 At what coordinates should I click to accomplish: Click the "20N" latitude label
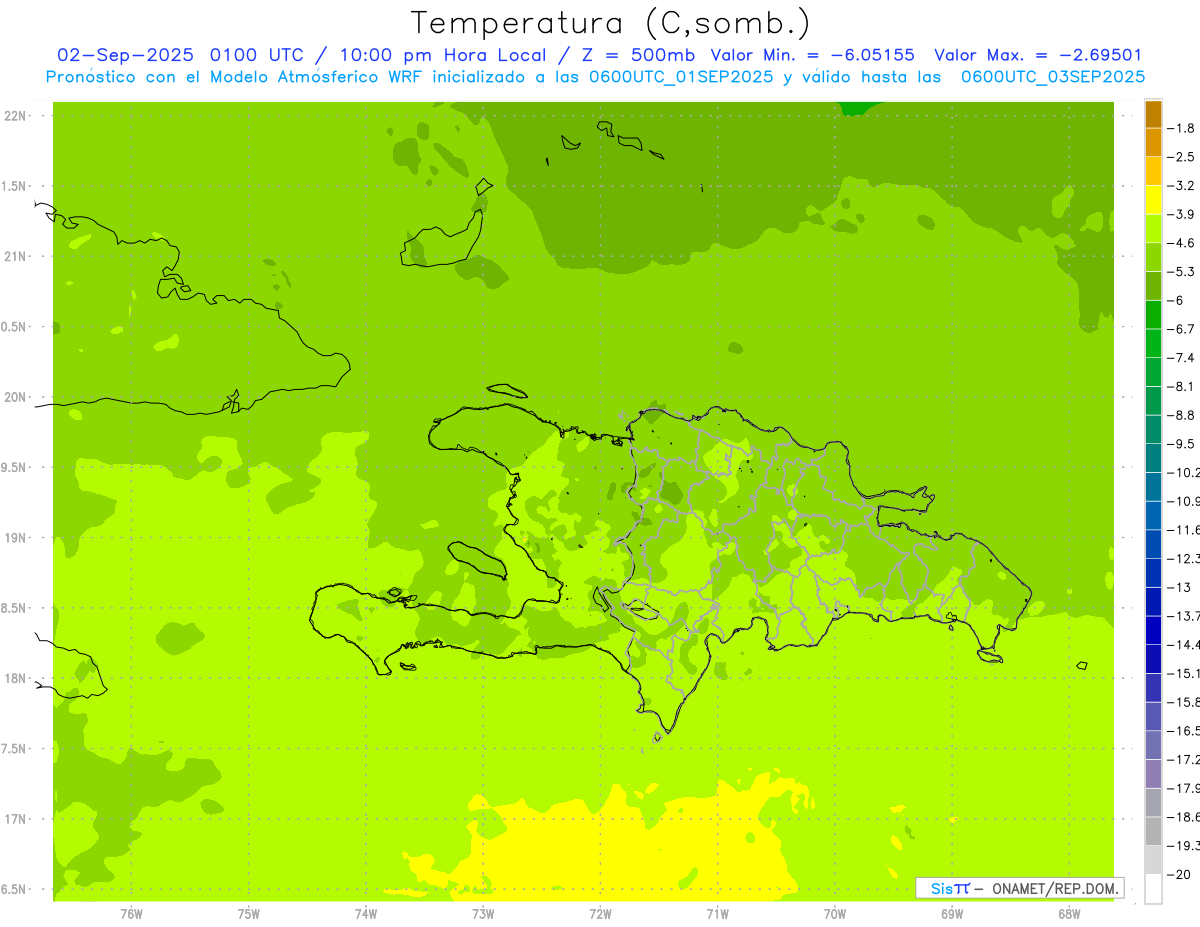[x=16, y=397]
